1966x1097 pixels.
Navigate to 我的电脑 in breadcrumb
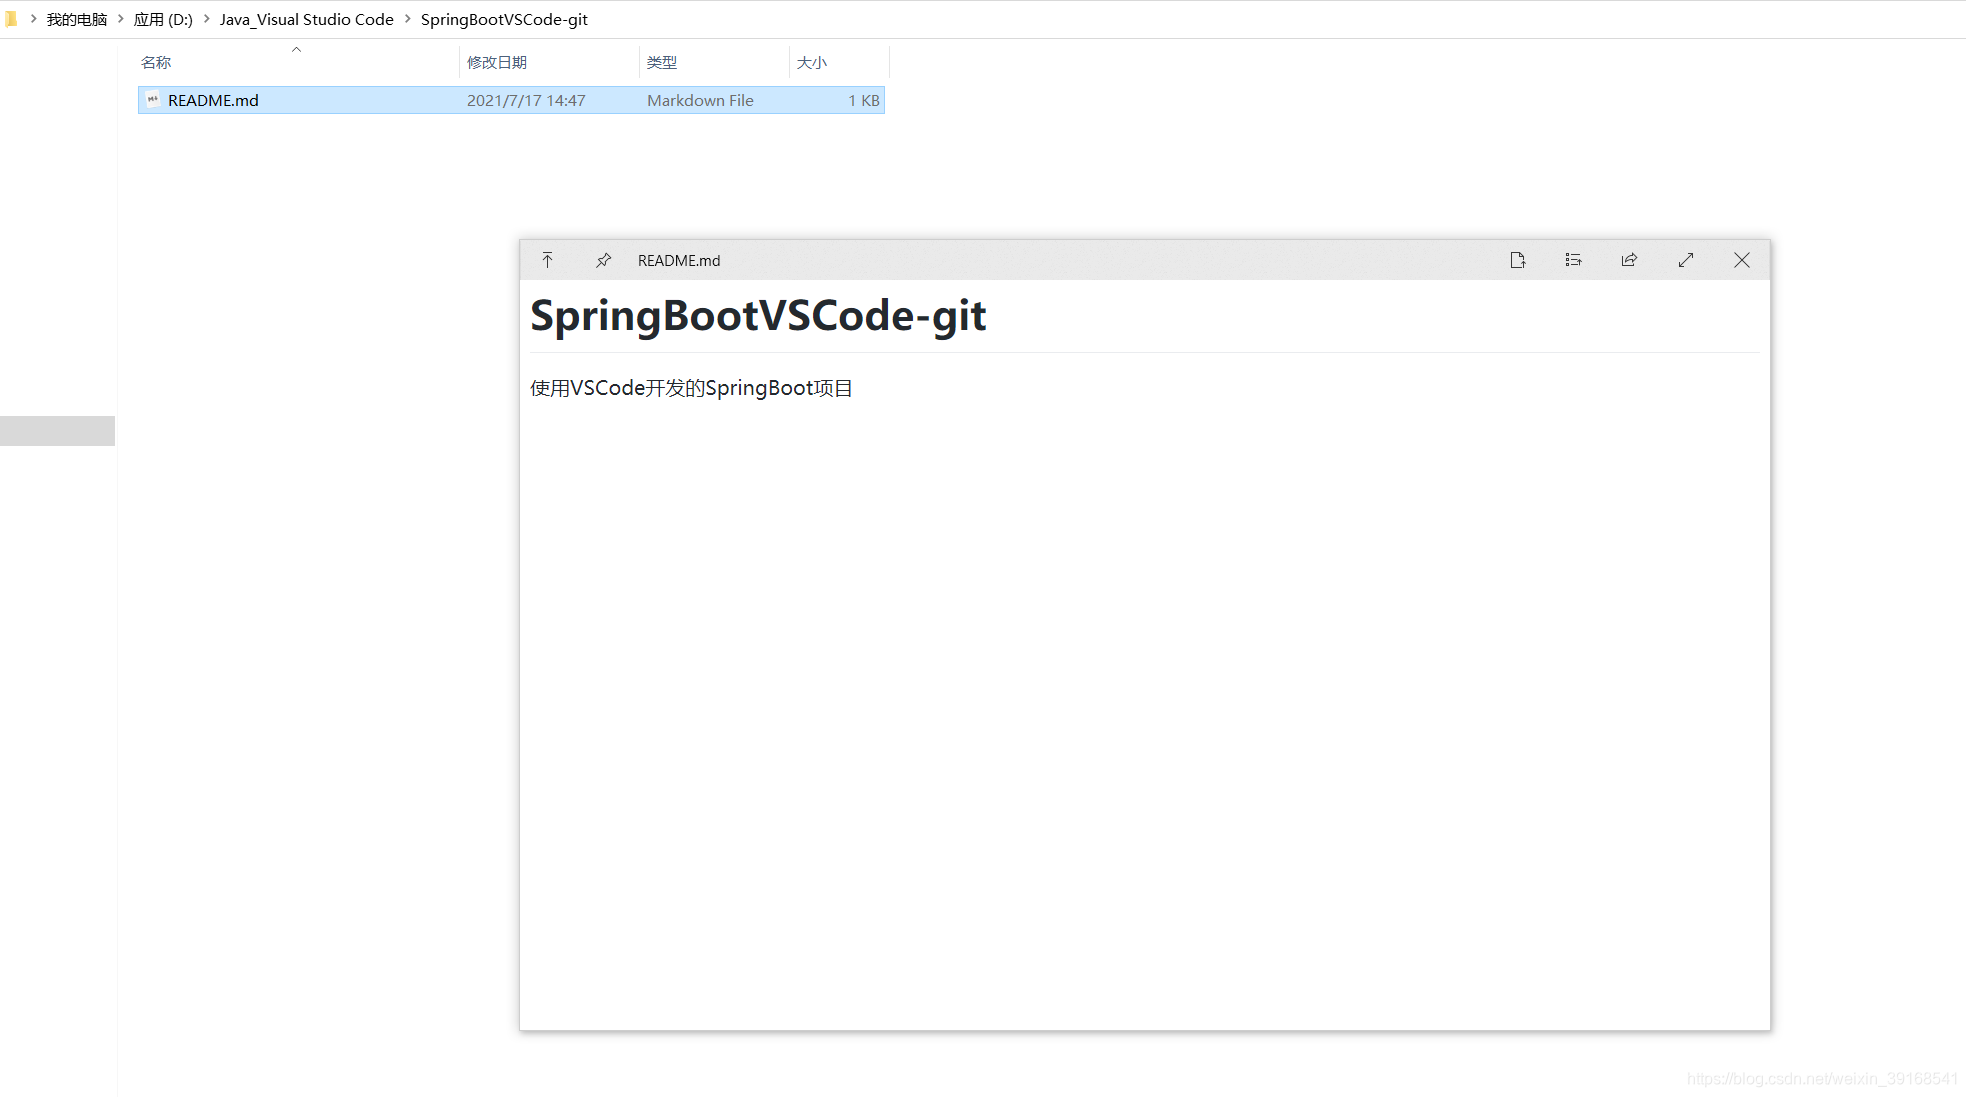click(x=77, y=19)
